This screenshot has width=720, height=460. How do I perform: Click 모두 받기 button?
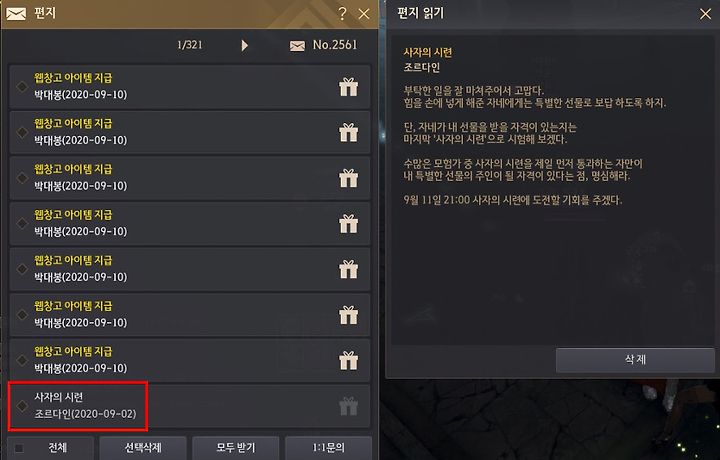236,448
